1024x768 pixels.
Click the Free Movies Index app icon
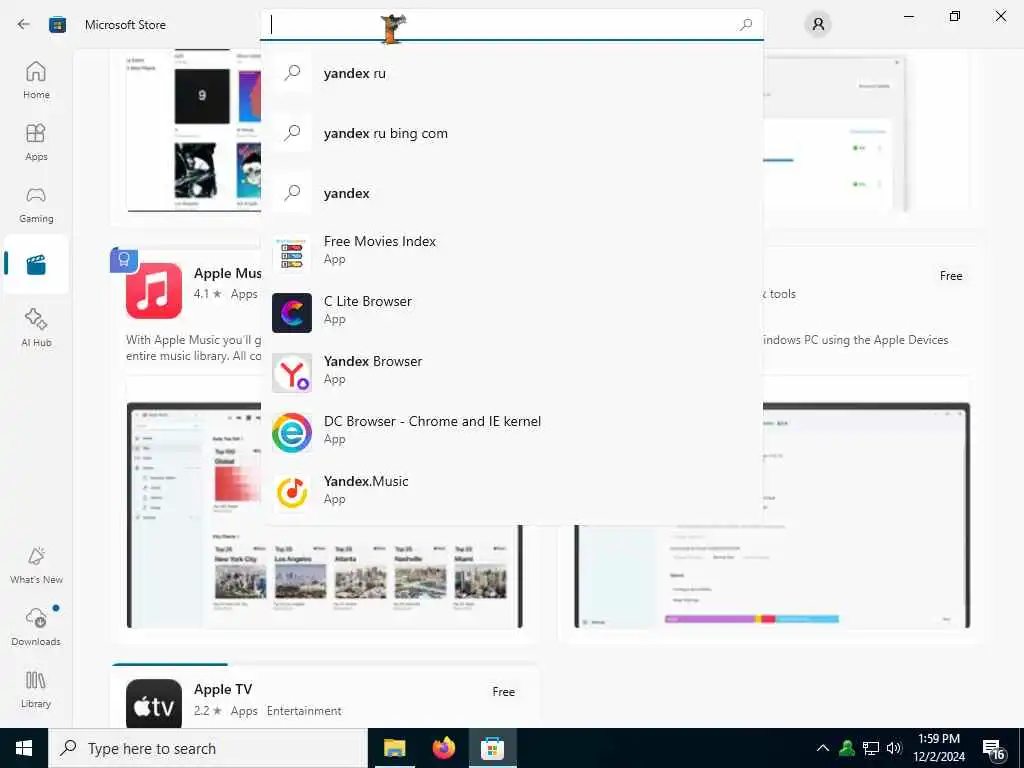tap(292, 253)
